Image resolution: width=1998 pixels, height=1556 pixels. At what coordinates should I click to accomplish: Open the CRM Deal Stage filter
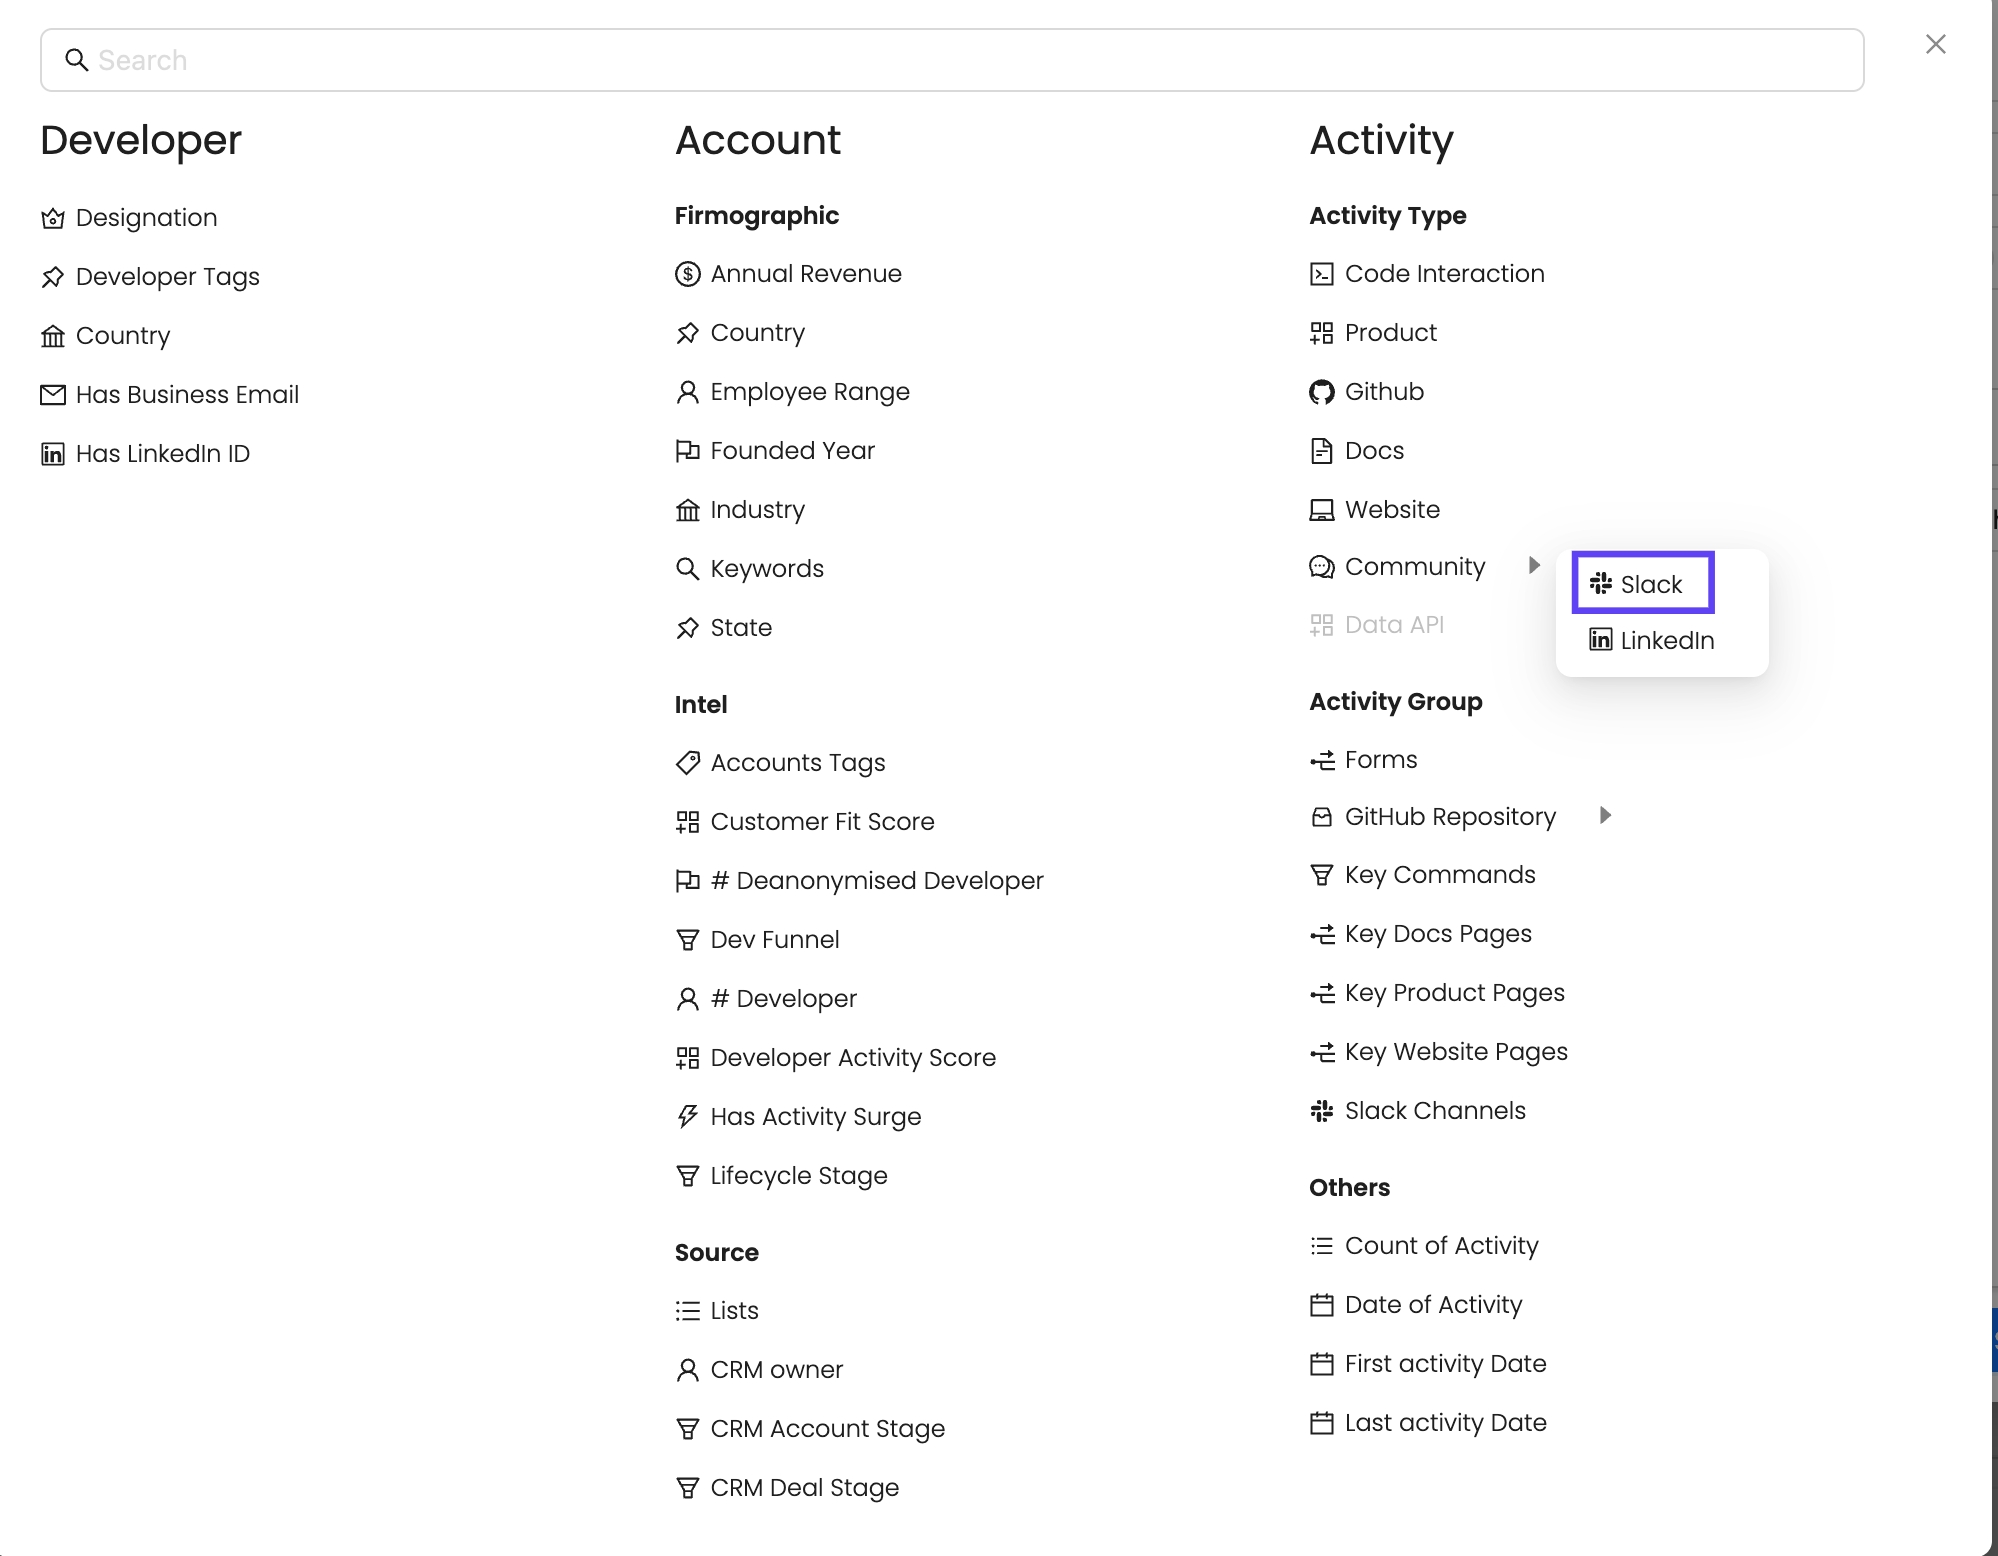[804, 1488]
